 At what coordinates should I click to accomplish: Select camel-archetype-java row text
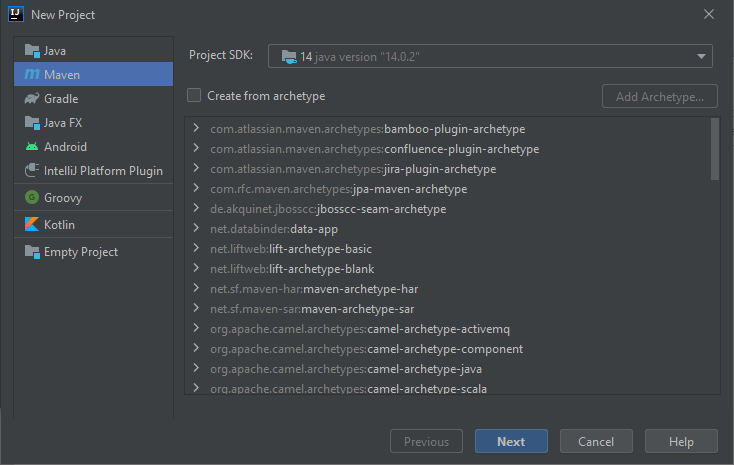tap(346, 369)
